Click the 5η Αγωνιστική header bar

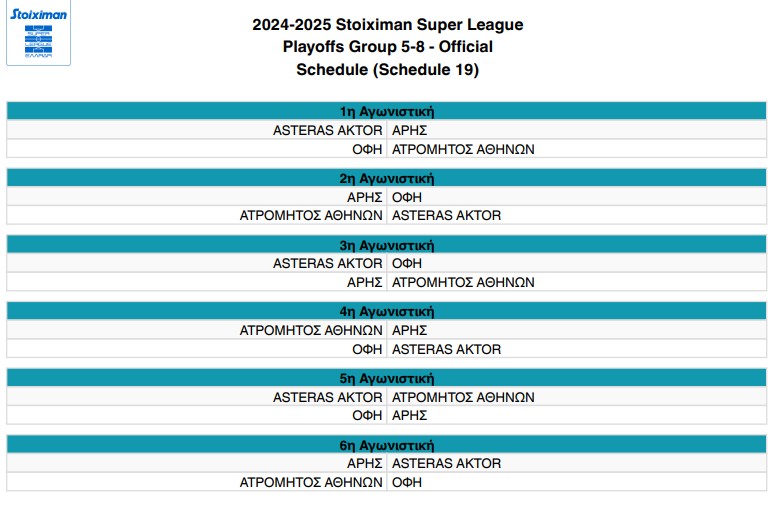387,379
